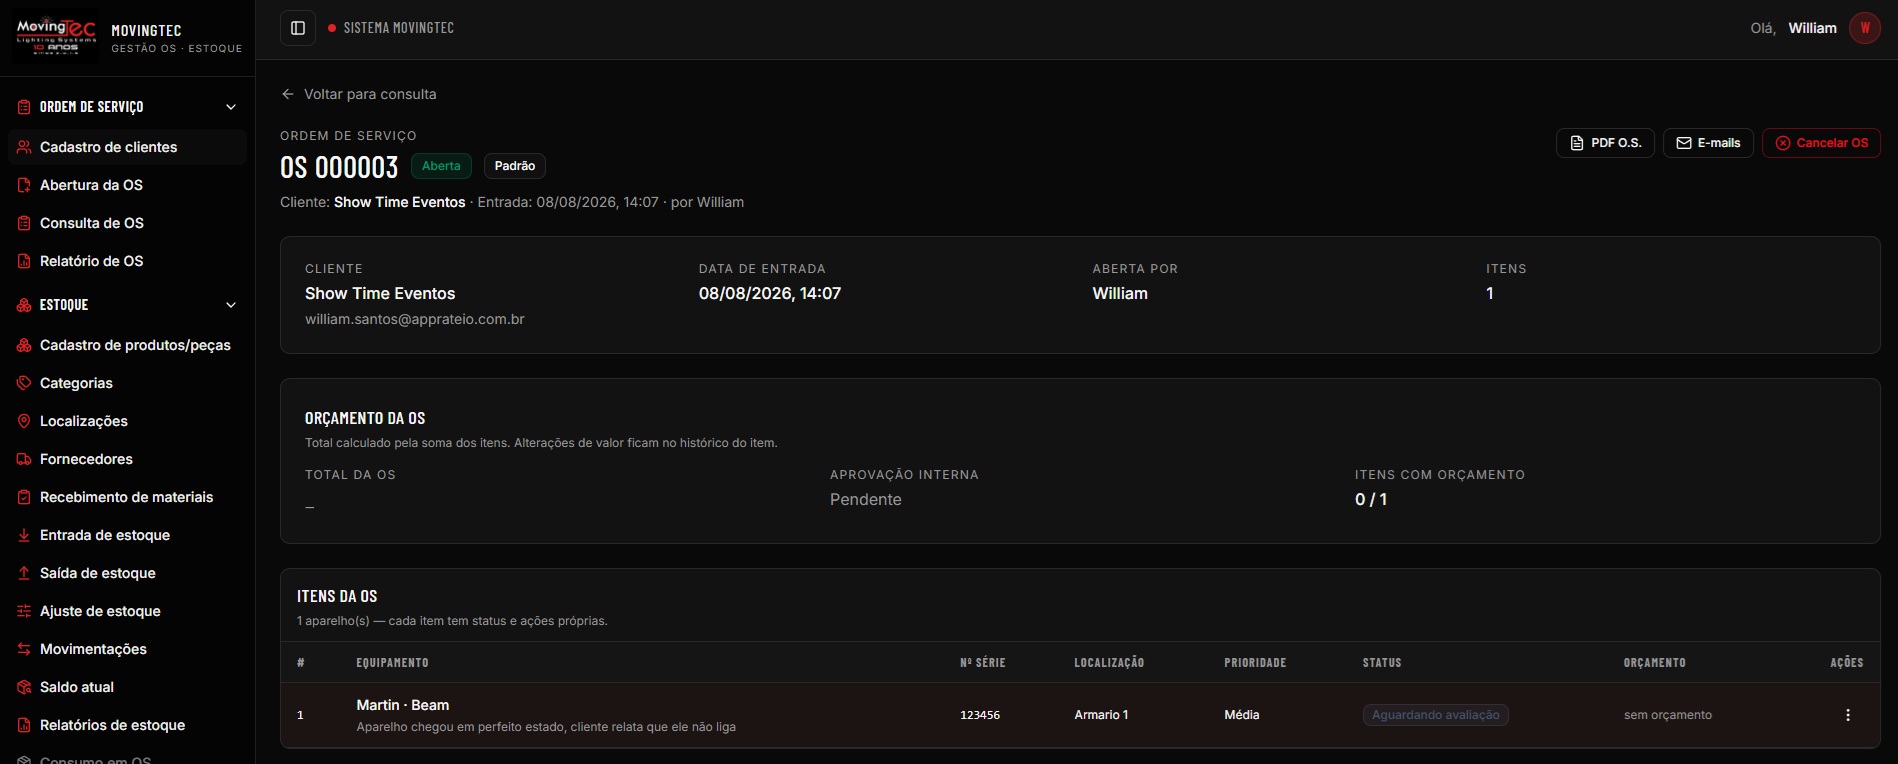Click the Ajuste de estoque sliders icon
This screenshot has width=1898, height=764.
point(24,611)
